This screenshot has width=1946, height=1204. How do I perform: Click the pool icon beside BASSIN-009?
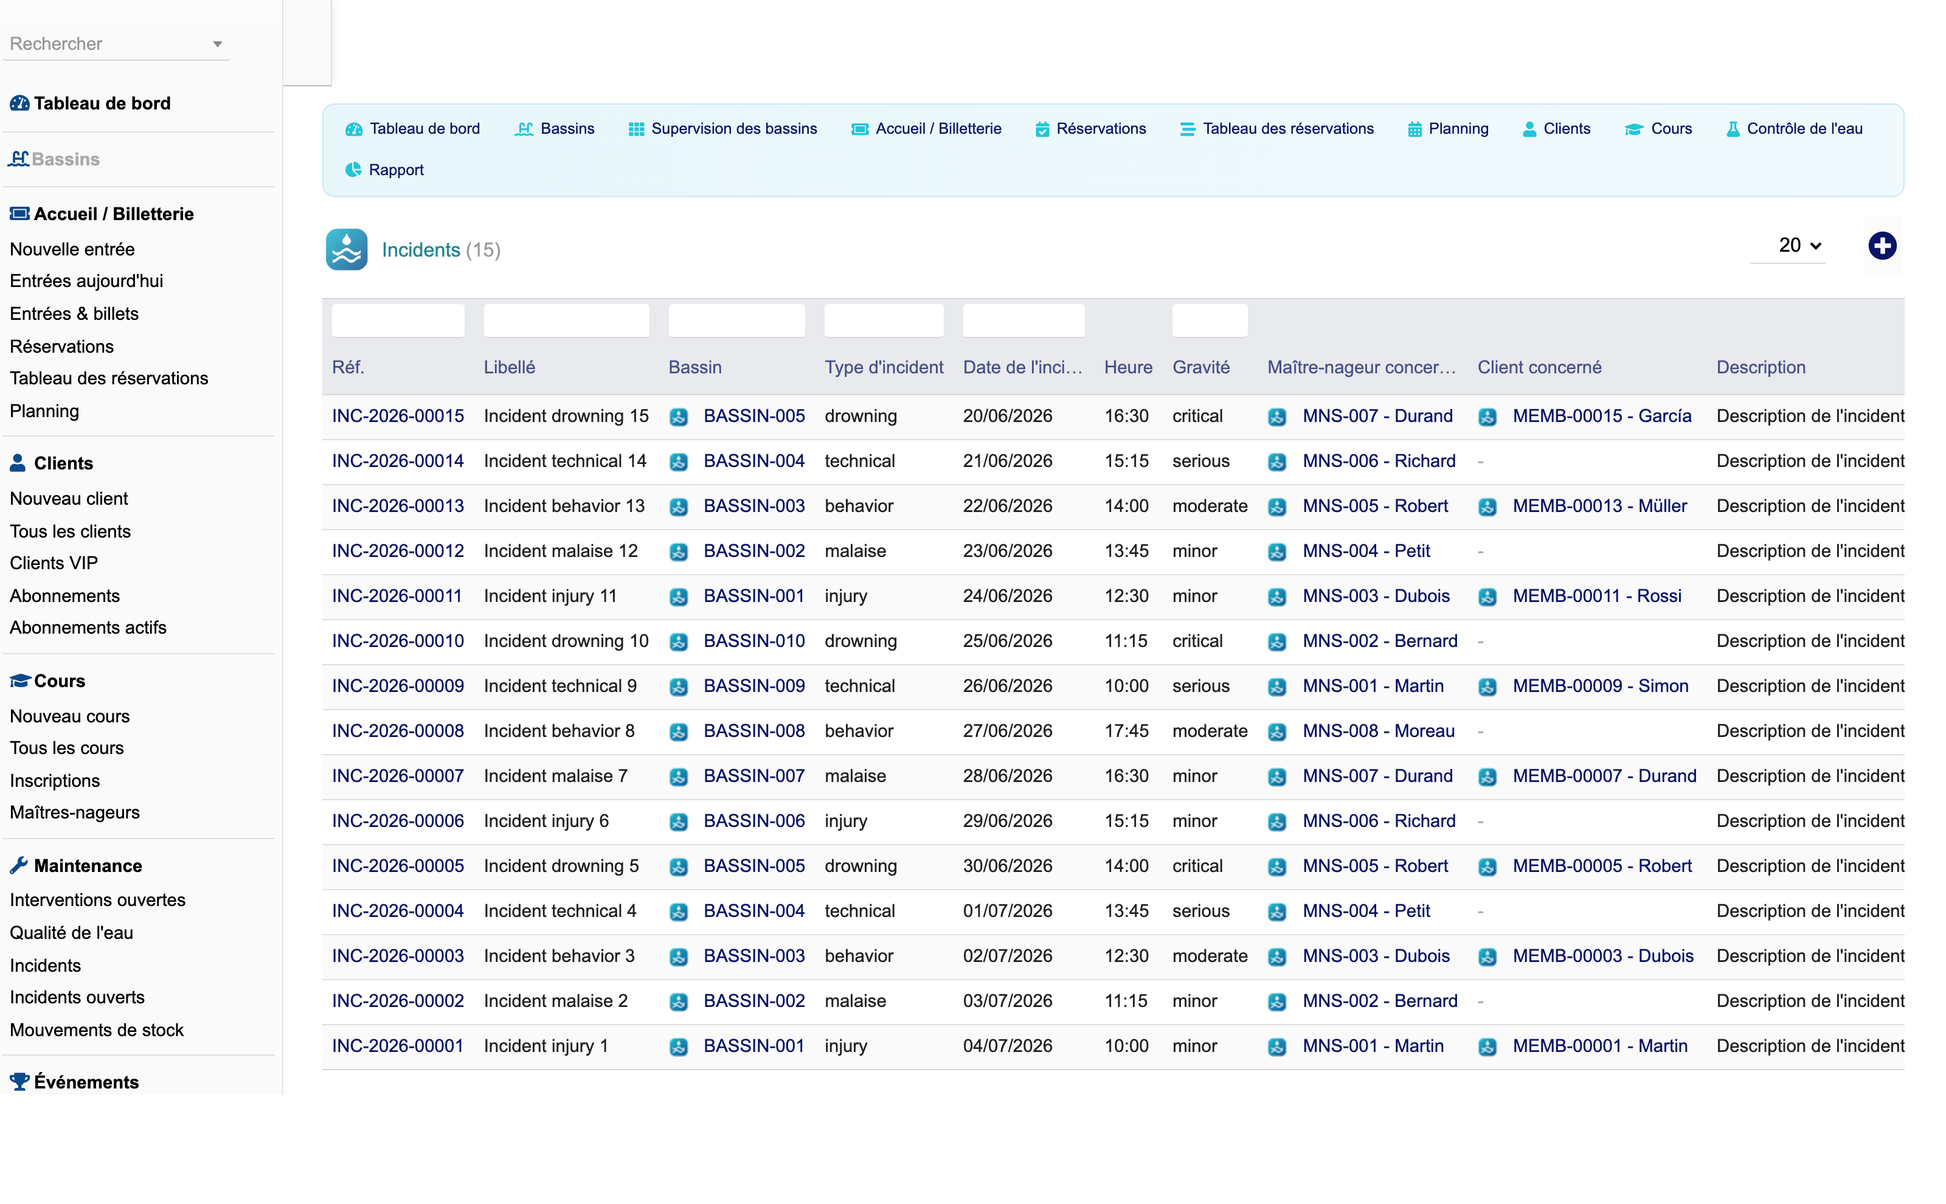pos(679,687)
